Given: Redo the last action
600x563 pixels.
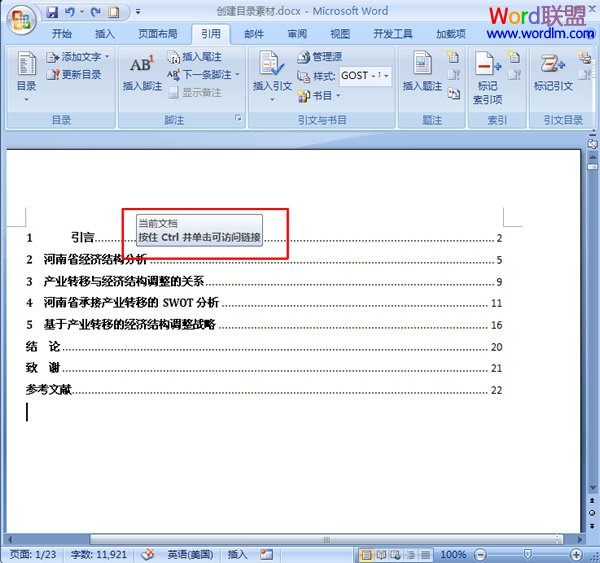Looking at the screenshot, I should coord(96,12).
